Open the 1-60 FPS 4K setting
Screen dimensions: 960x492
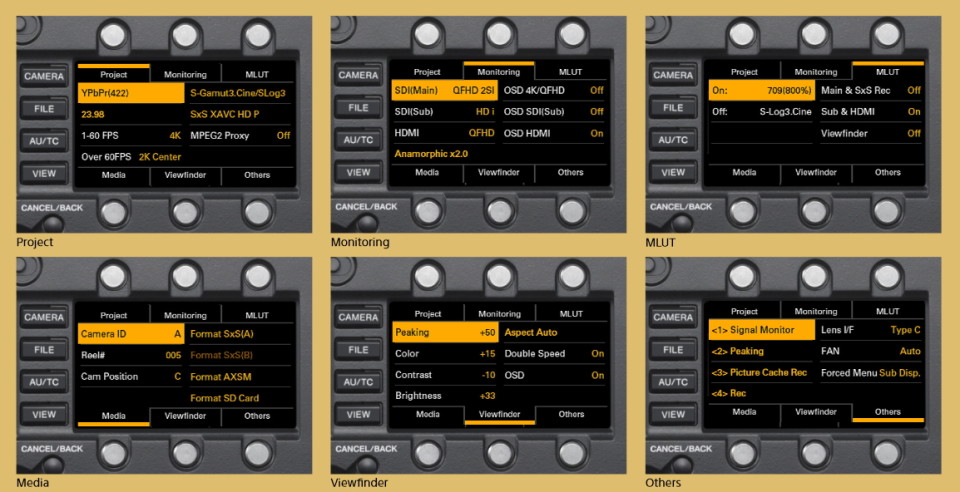pyautogui.click(x=131, y=136)
